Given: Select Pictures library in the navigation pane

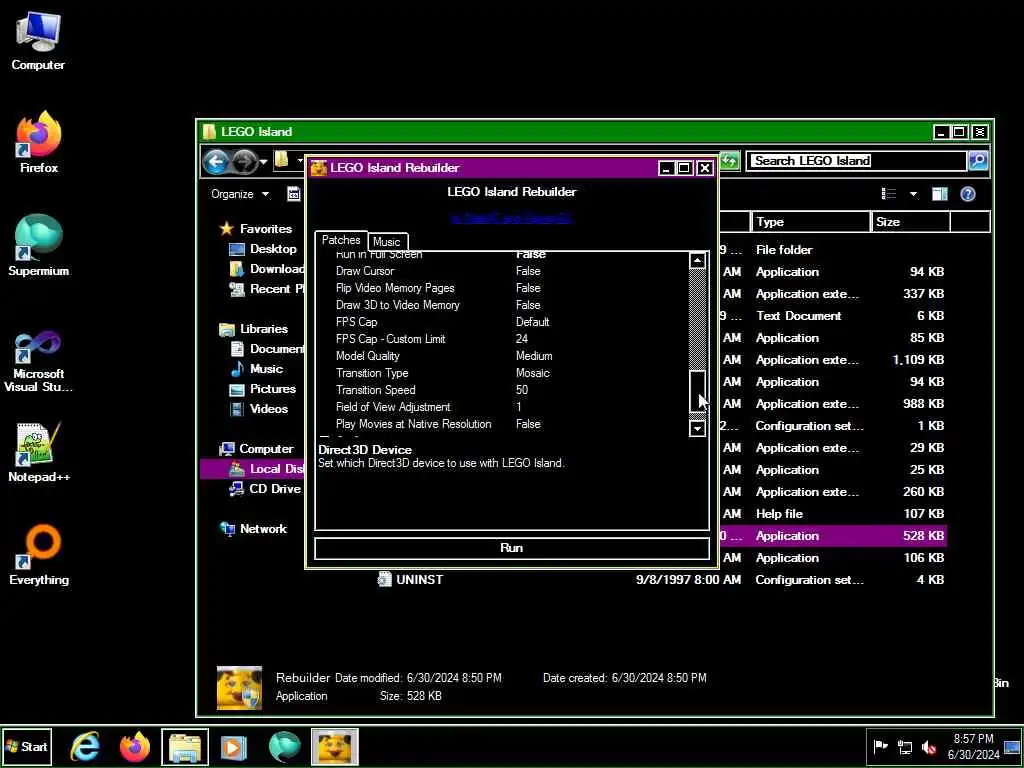Looking at the screenshot, I should [x=263, y=389].
